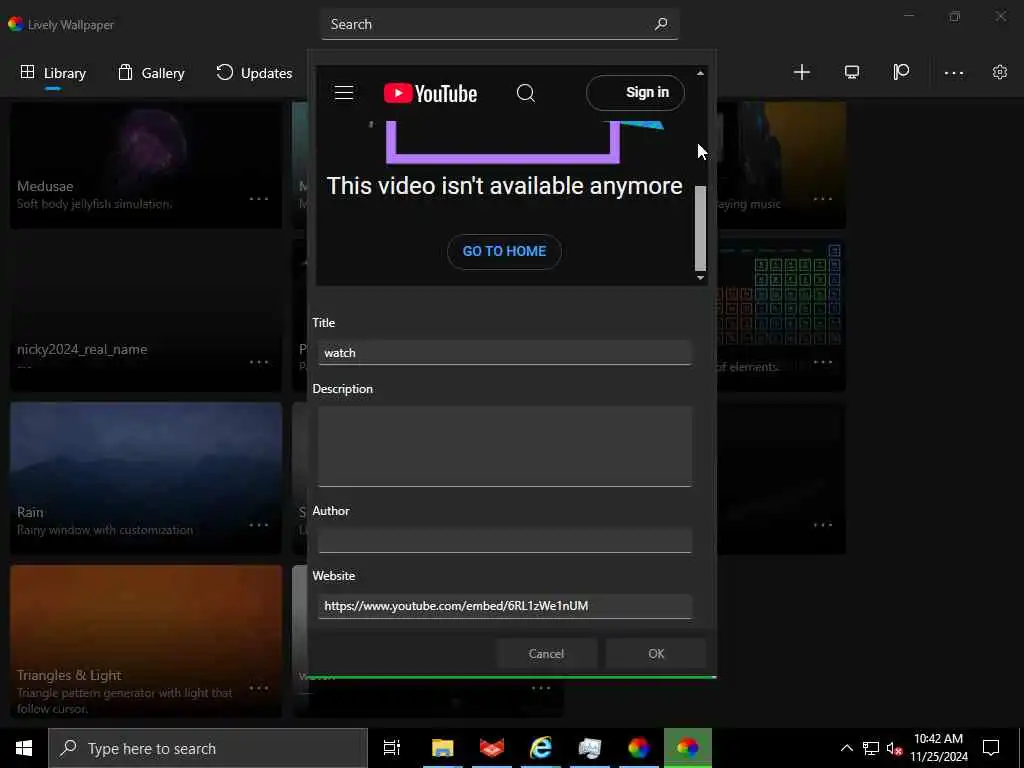Open Task View from taskbar
This screenshot has width=1024, height=768.
point(392,748)
